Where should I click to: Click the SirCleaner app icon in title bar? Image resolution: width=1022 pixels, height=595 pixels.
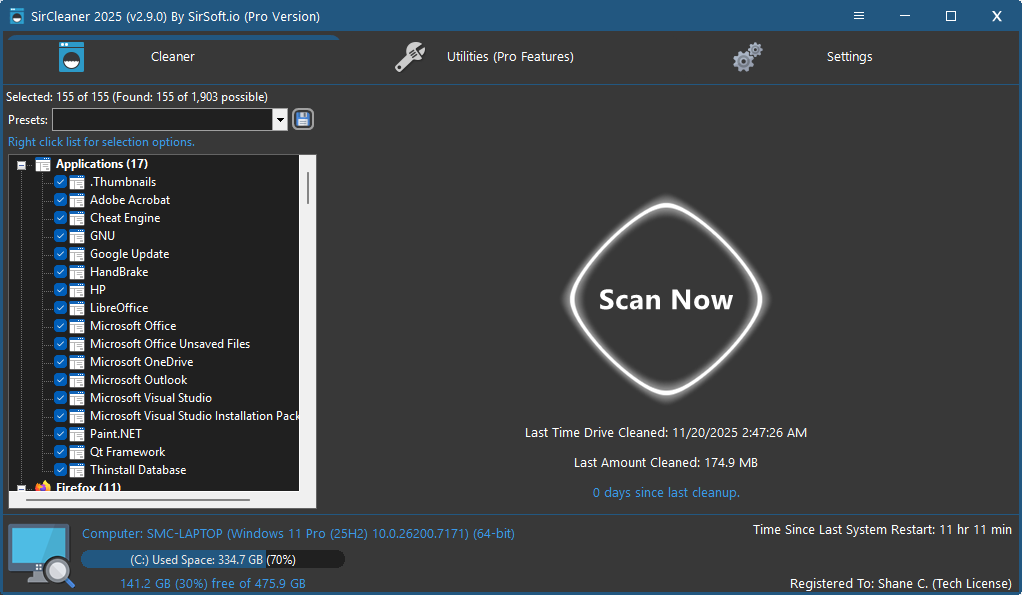click(17, 16)
